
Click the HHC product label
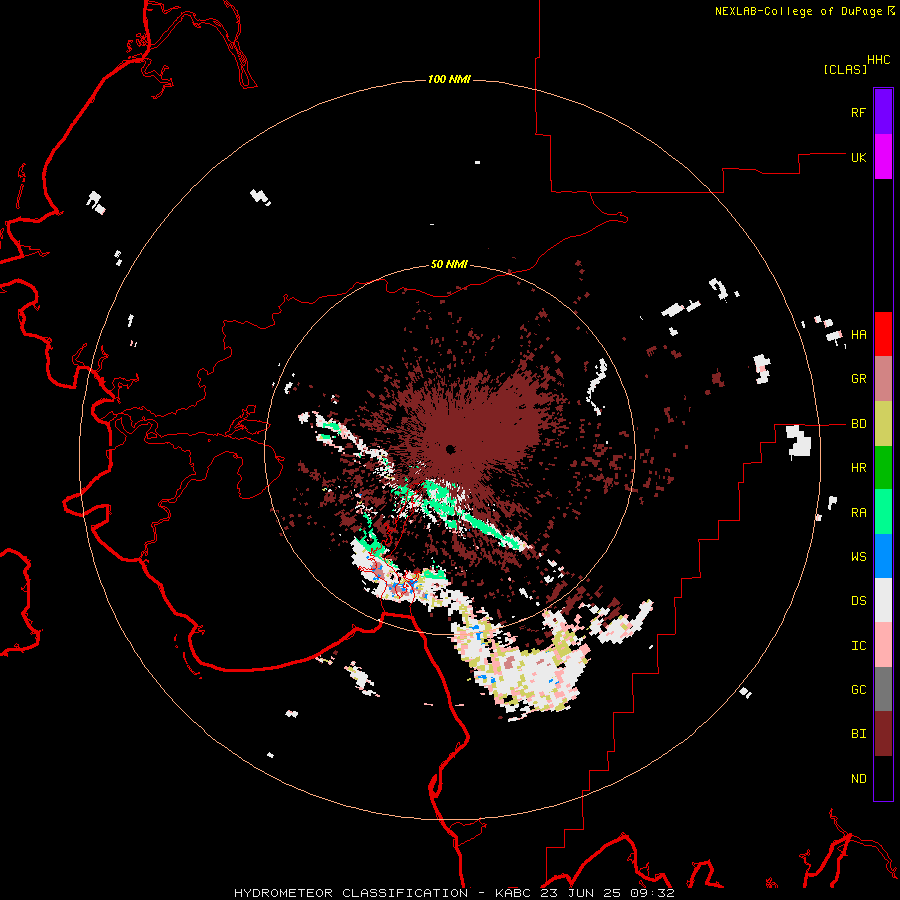(x=879, y=60)
